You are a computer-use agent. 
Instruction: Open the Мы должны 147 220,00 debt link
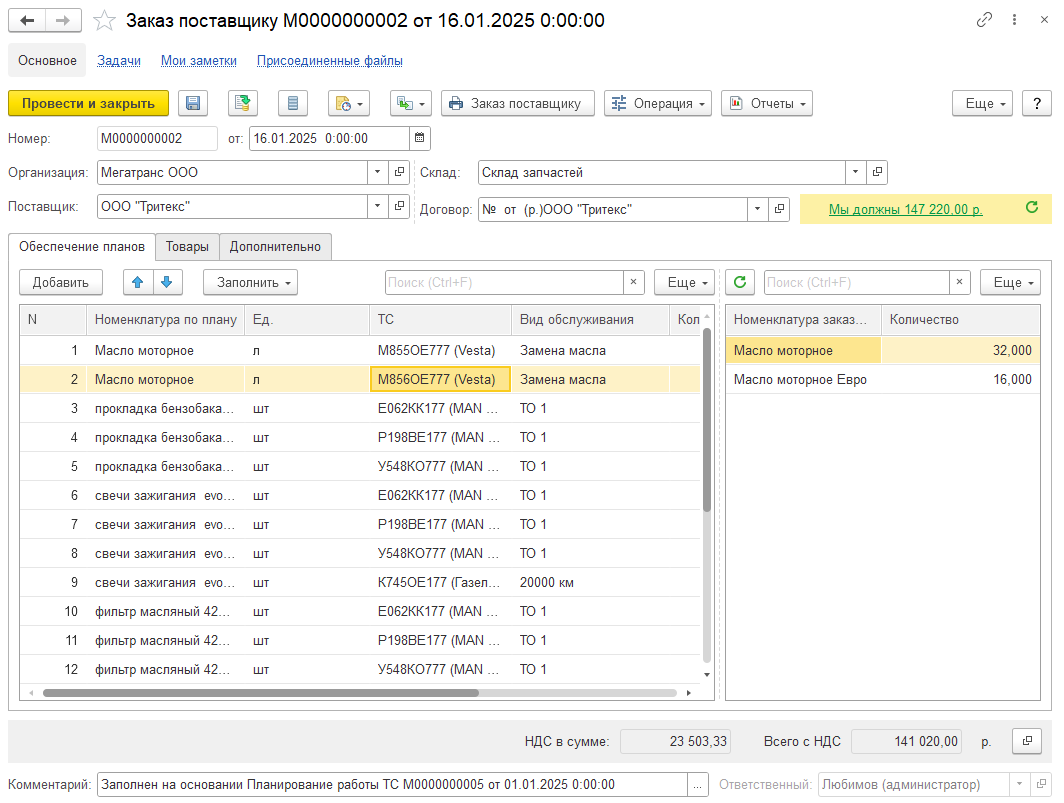[x=905, y=209]
